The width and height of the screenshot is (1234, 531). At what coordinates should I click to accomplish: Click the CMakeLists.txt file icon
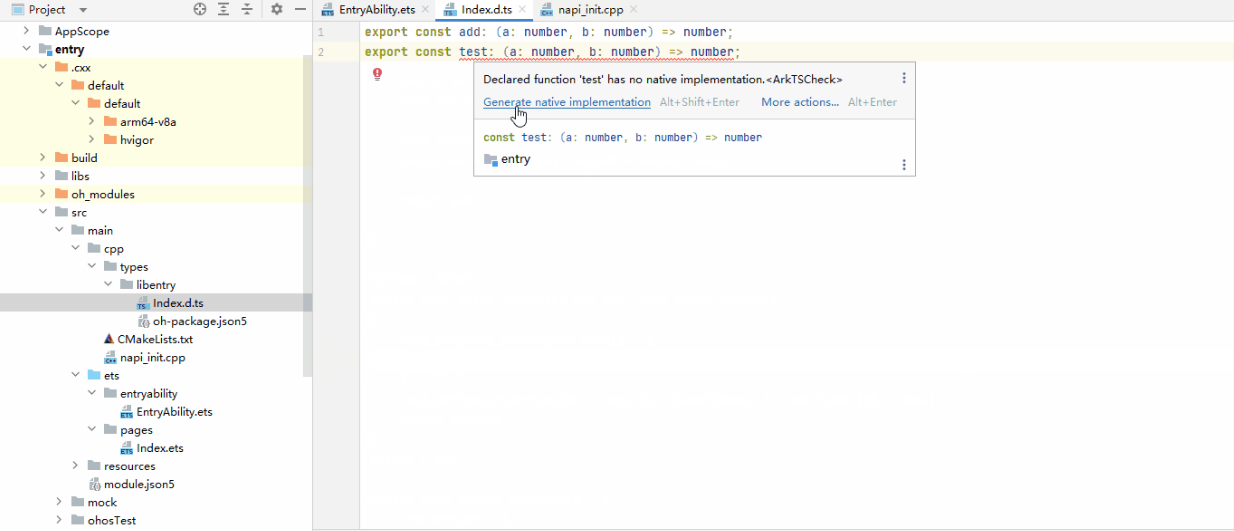click(109, 339)
